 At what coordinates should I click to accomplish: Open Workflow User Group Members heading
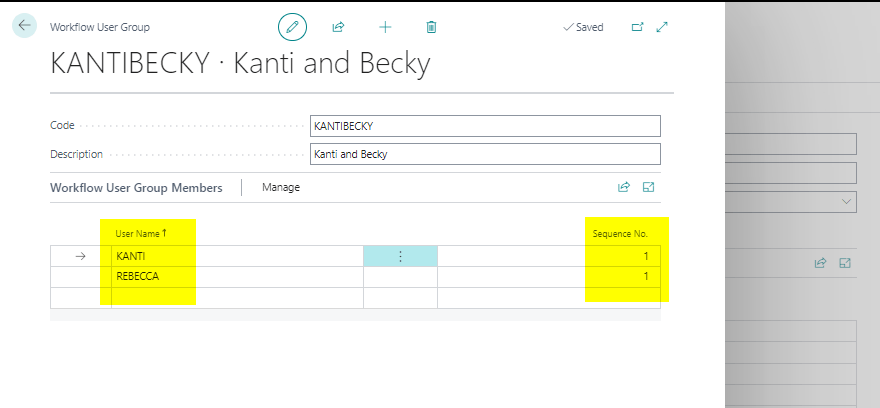click(136, 187)
